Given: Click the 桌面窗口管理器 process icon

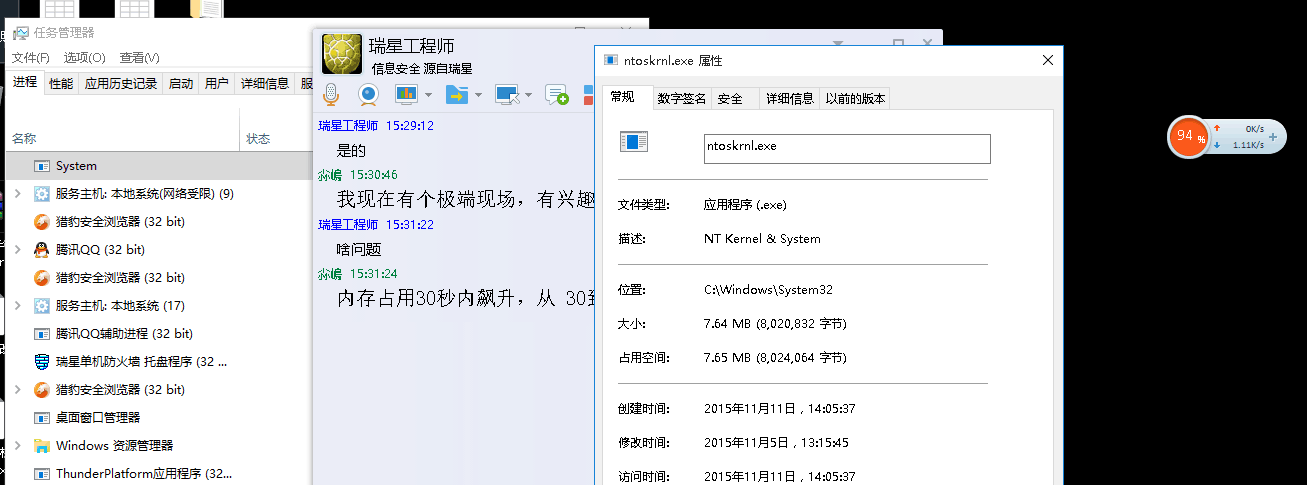Looking at the screenshot, I should (x=42, y=418).
